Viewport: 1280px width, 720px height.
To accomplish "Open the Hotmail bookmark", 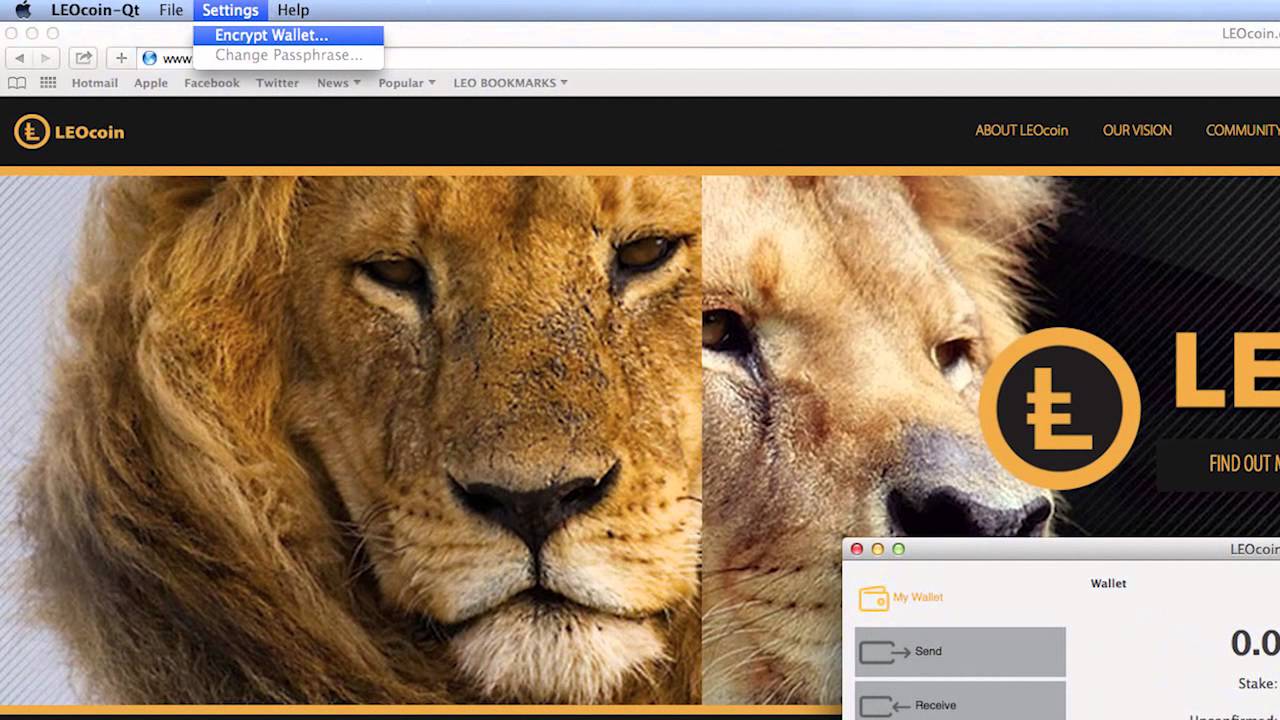I will [x=95, y=83].
